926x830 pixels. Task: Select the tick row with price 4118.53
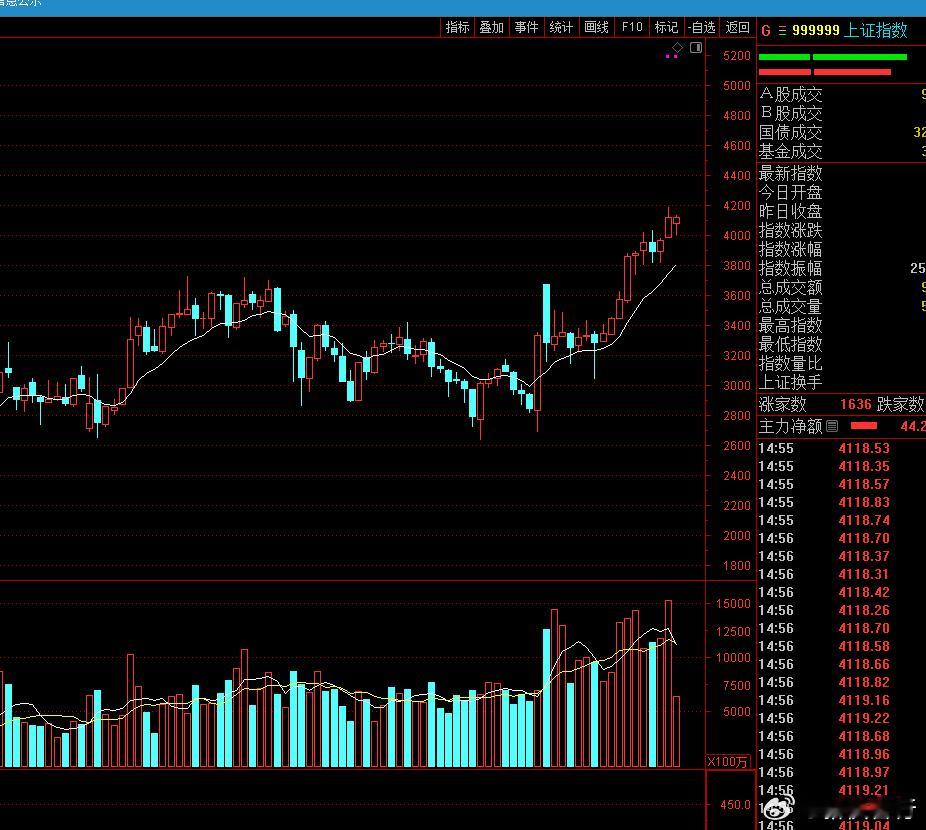[842, 448]
